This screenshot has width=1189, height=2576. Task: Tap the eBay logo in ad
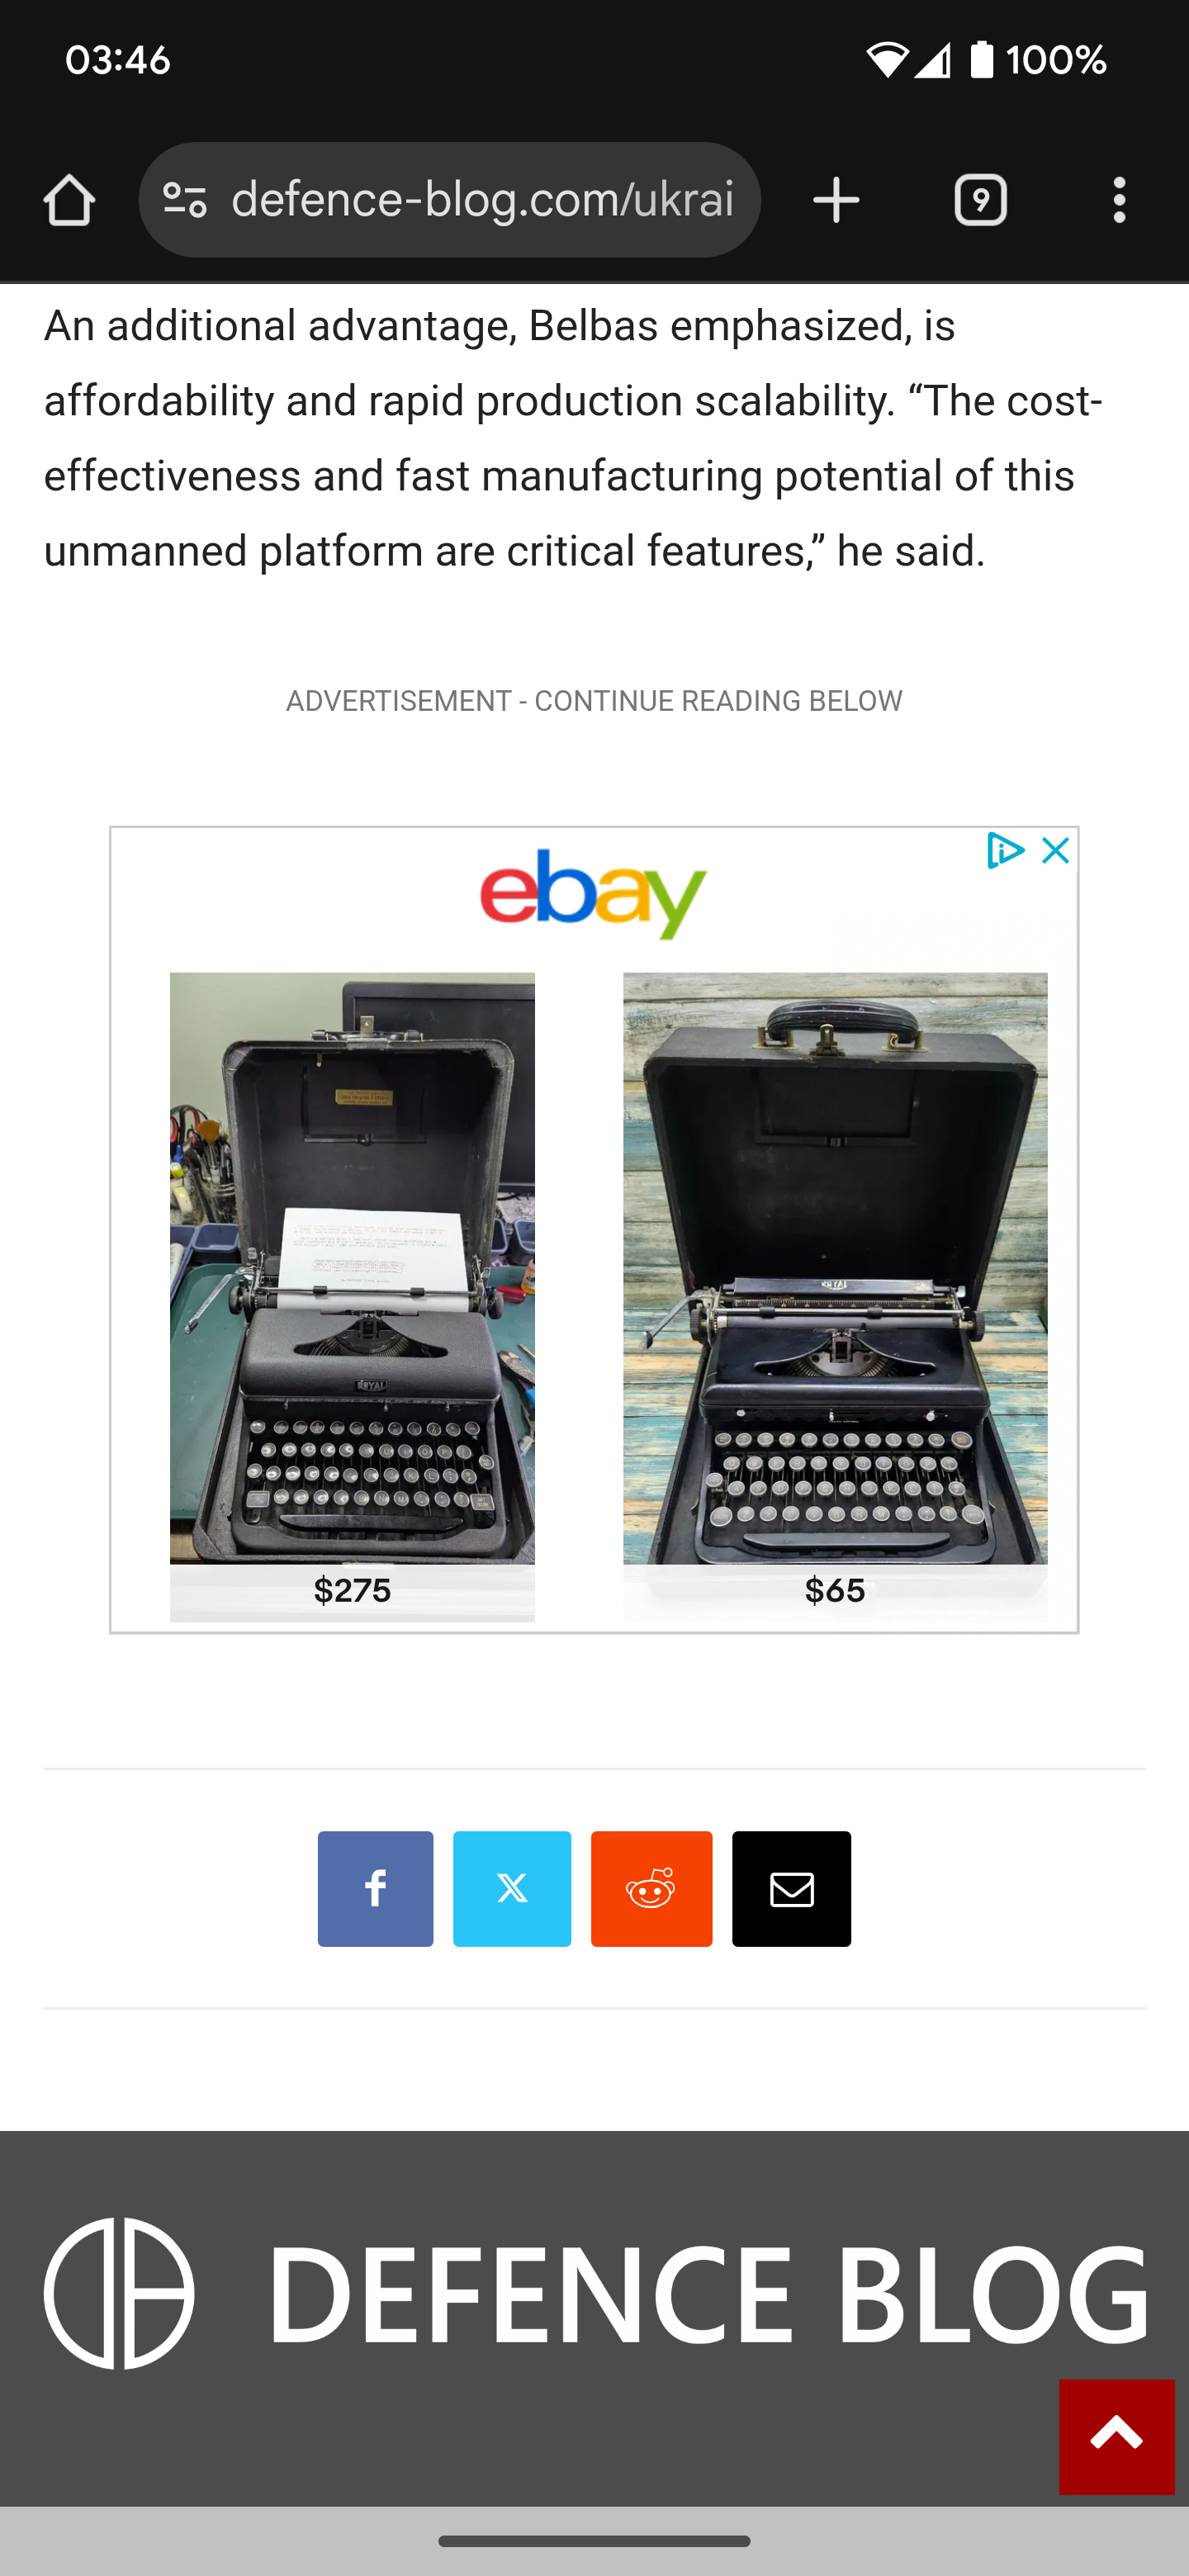[x=594, y=894]
